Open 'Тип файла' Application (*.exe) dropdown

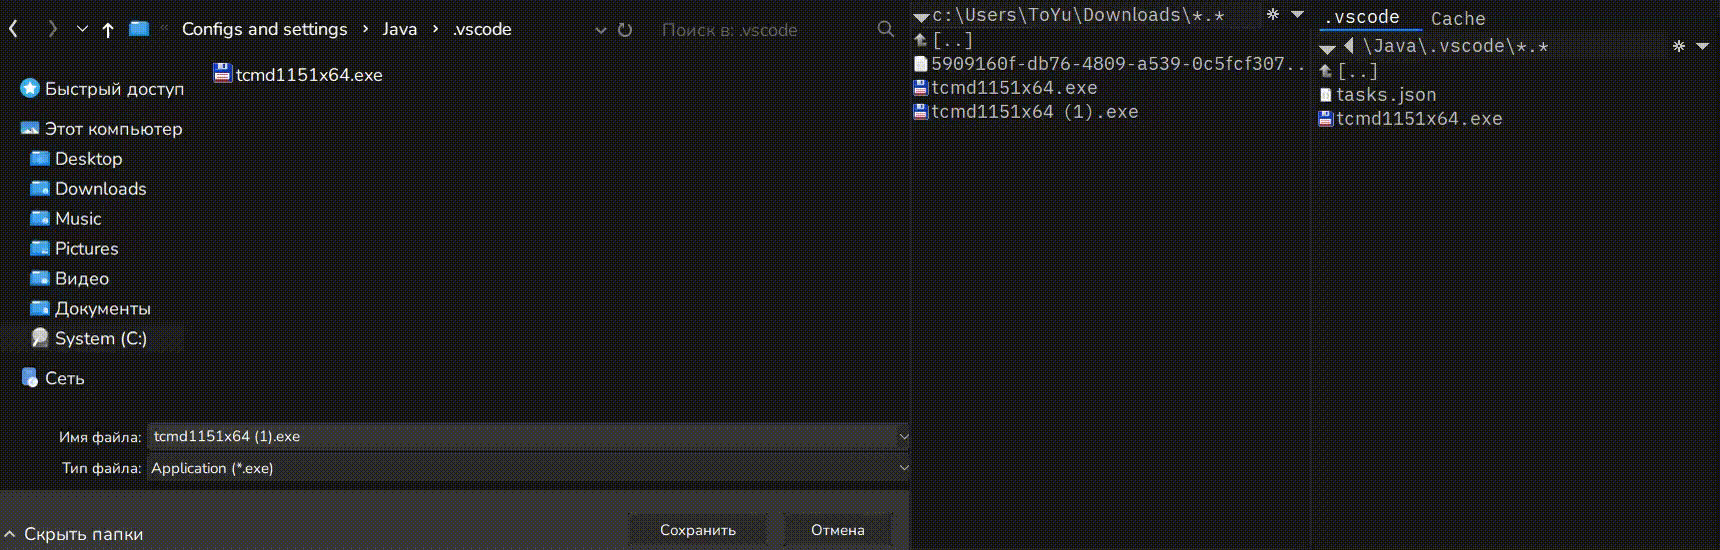click(529, 468)
